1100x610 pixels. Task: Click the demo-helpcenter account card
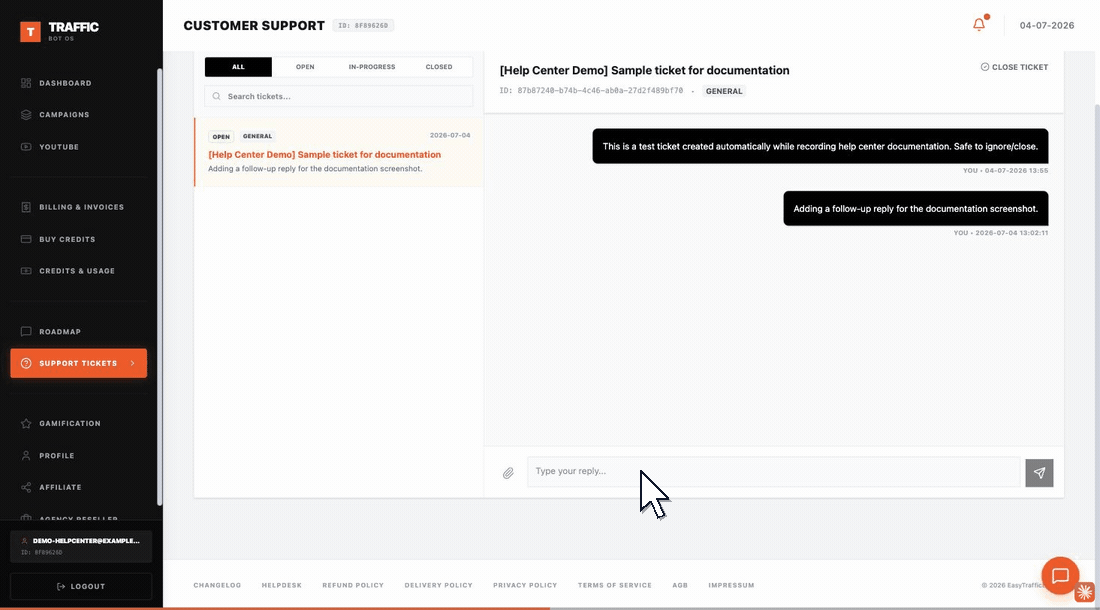click(x=81, y=546)
